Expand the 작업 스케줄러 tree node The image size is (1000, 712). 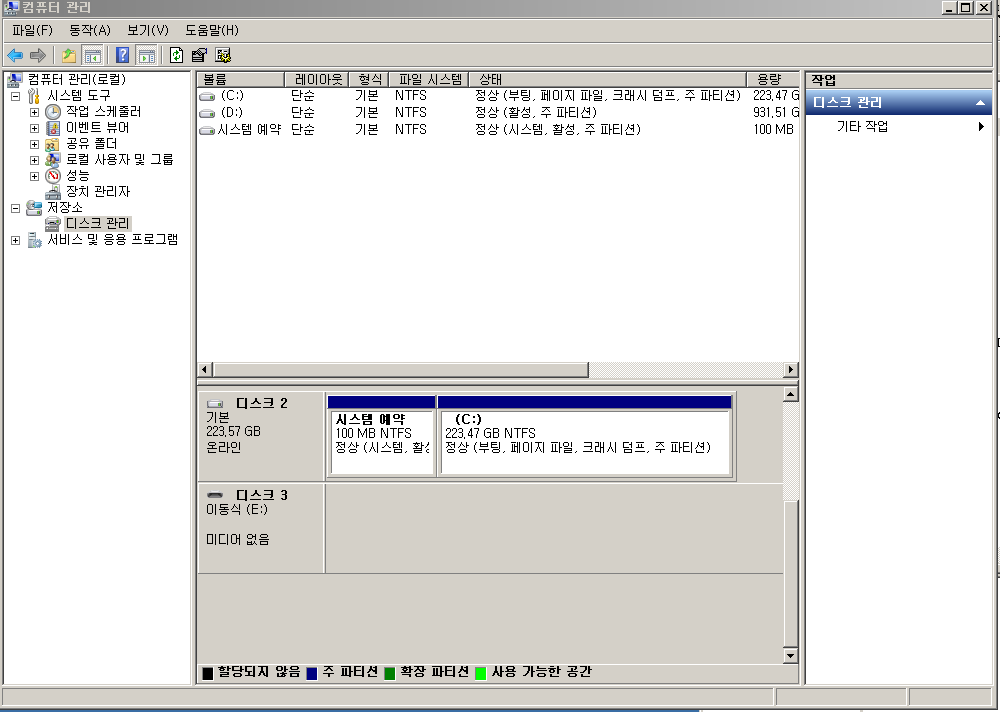point(34,112)
